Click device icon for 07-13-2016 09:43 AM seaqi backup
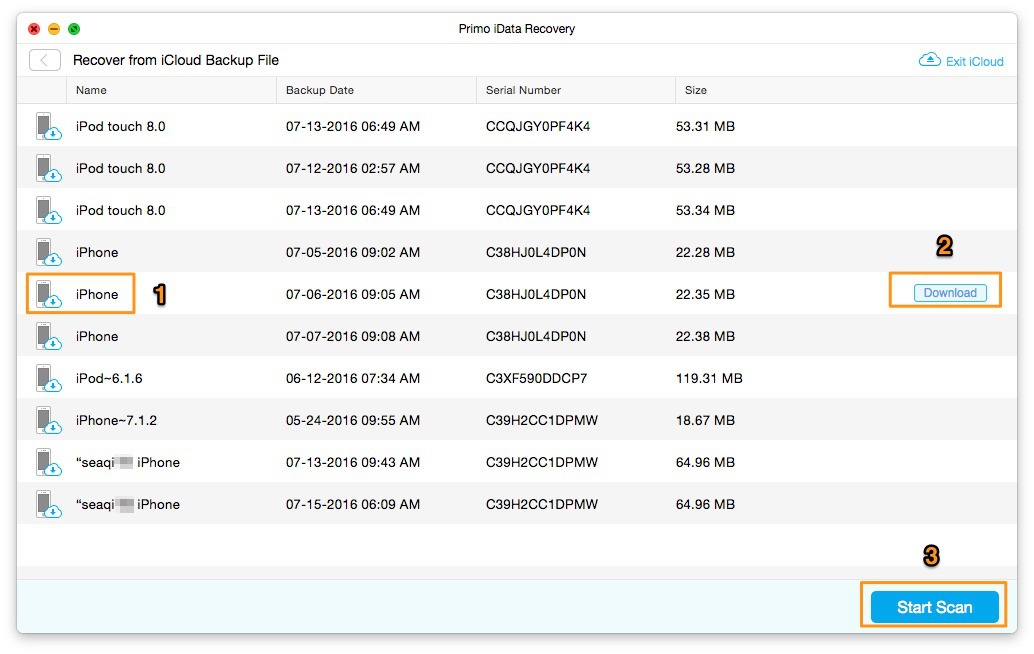The height and width of the screenshot is (654, 1034). click(x=48, y=463)
